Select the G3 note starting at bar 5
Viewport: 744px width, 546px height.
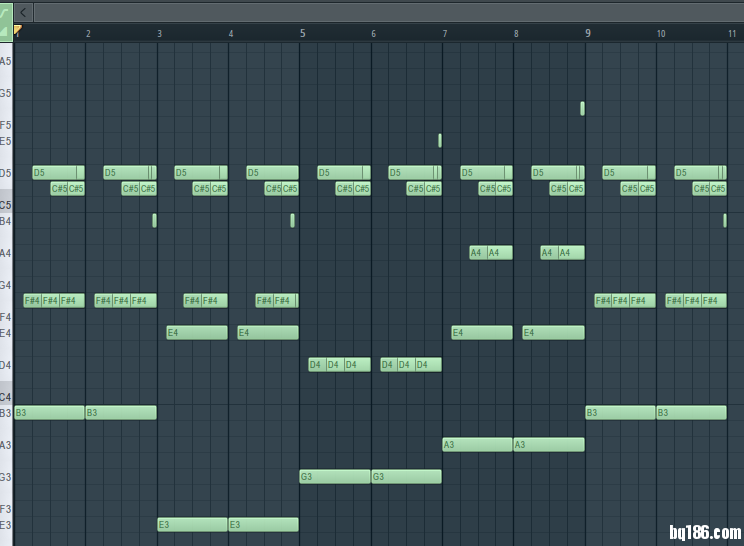[335, 477]
